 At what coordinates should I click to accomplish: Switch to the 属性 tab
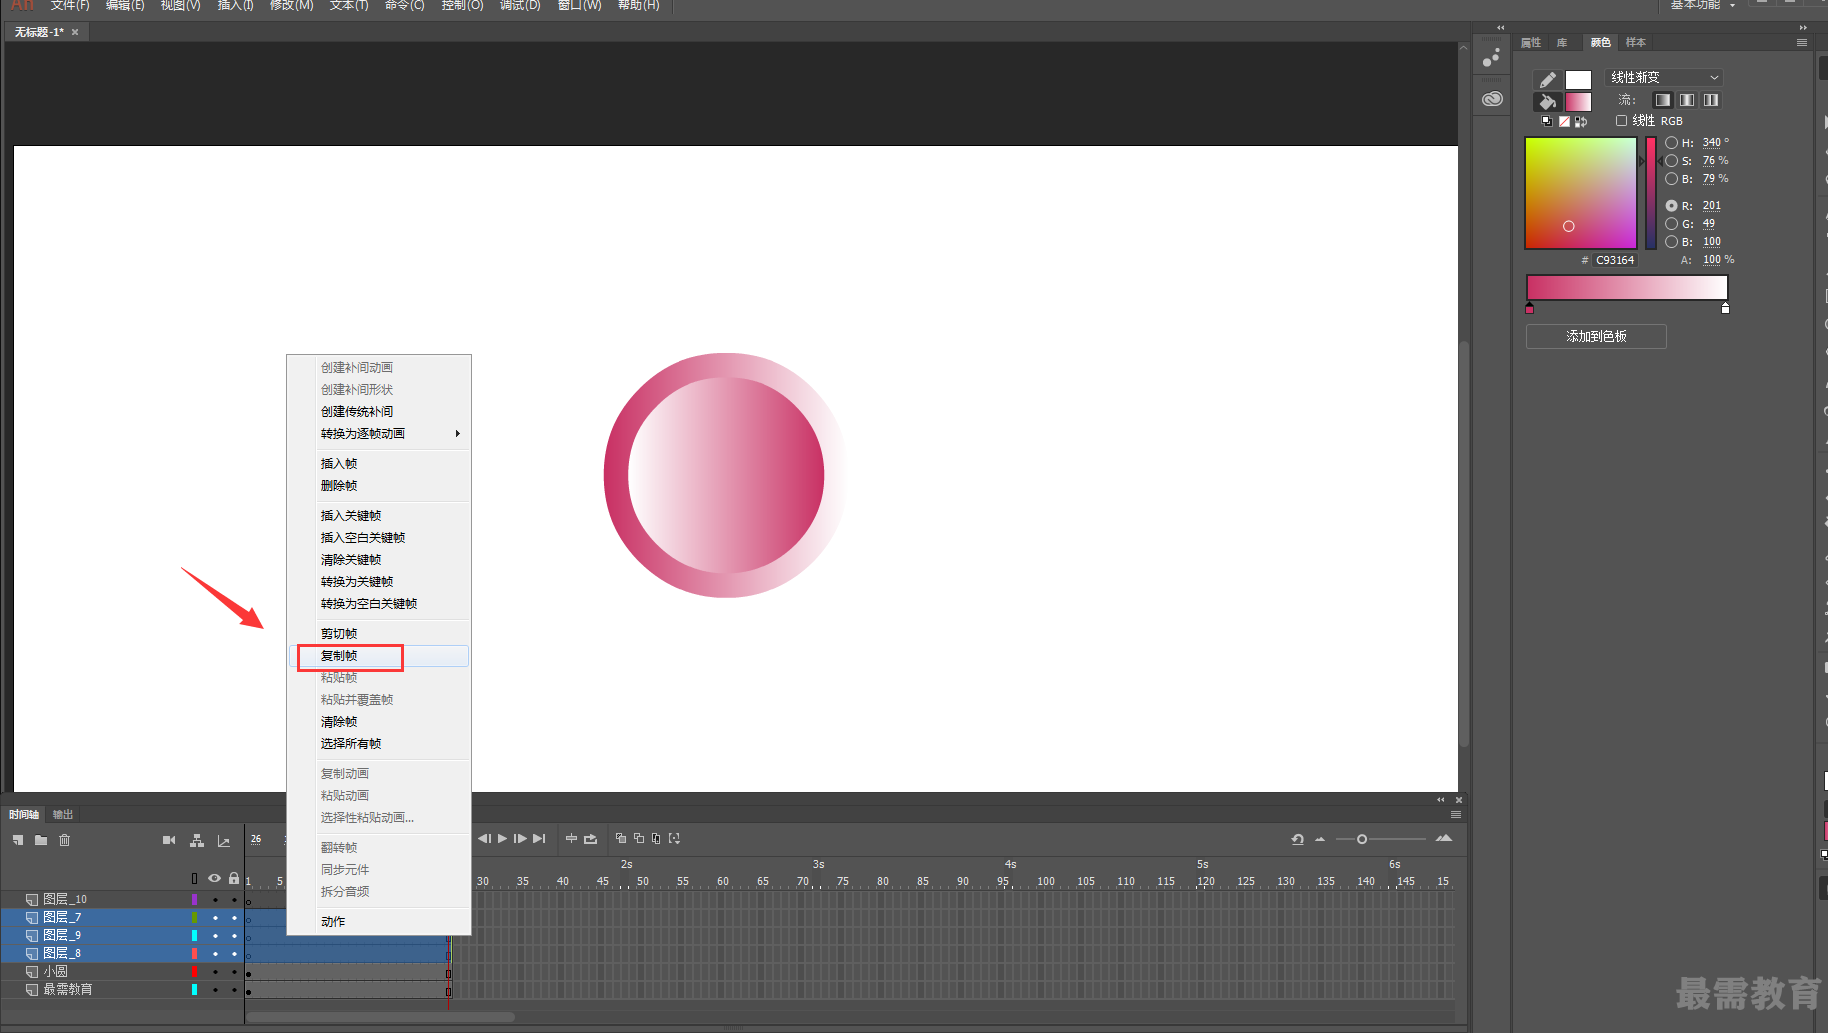(x=1531, y=42)
